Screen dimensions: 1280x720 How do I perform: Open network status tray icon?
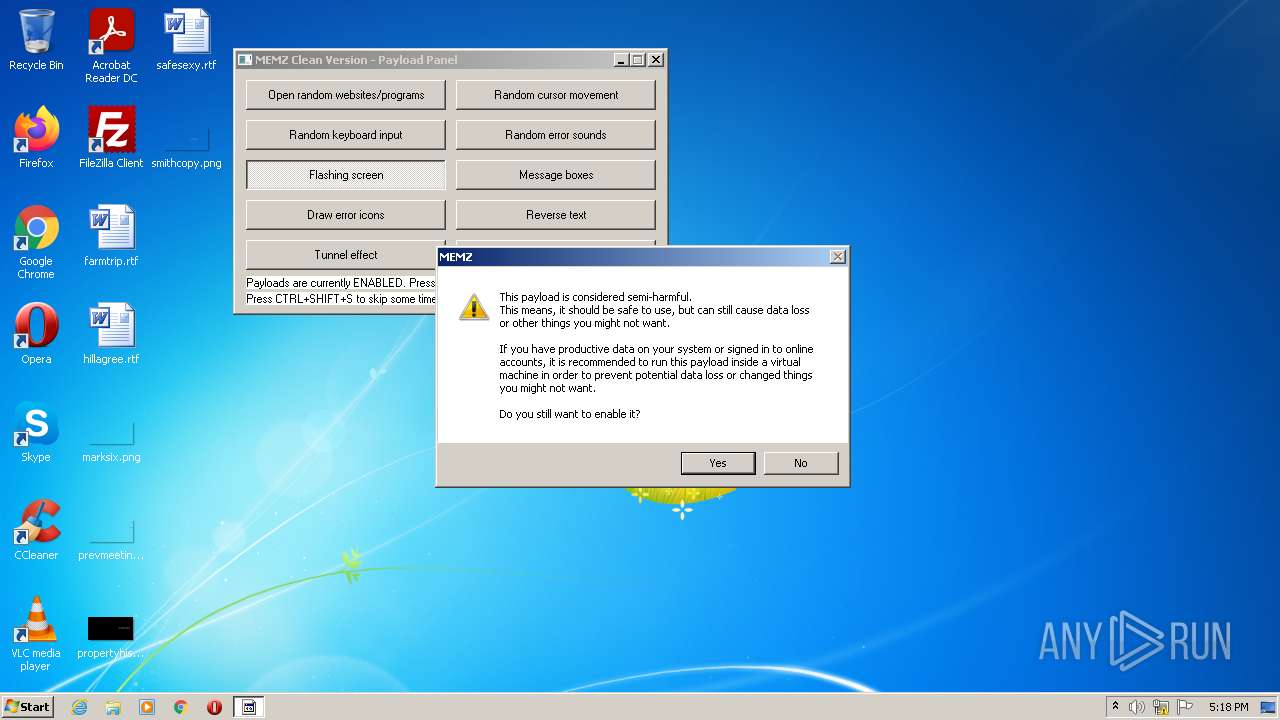[1161, 707]
